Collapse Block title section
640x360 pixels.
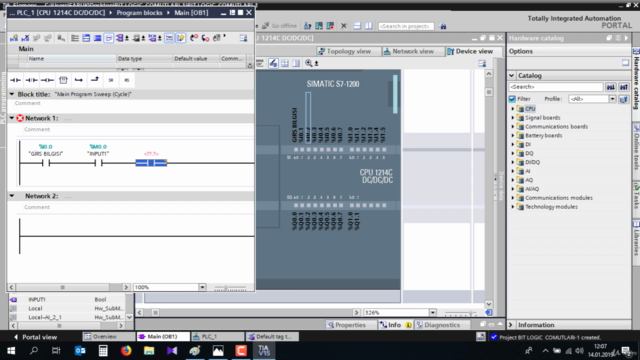[12, 94]
